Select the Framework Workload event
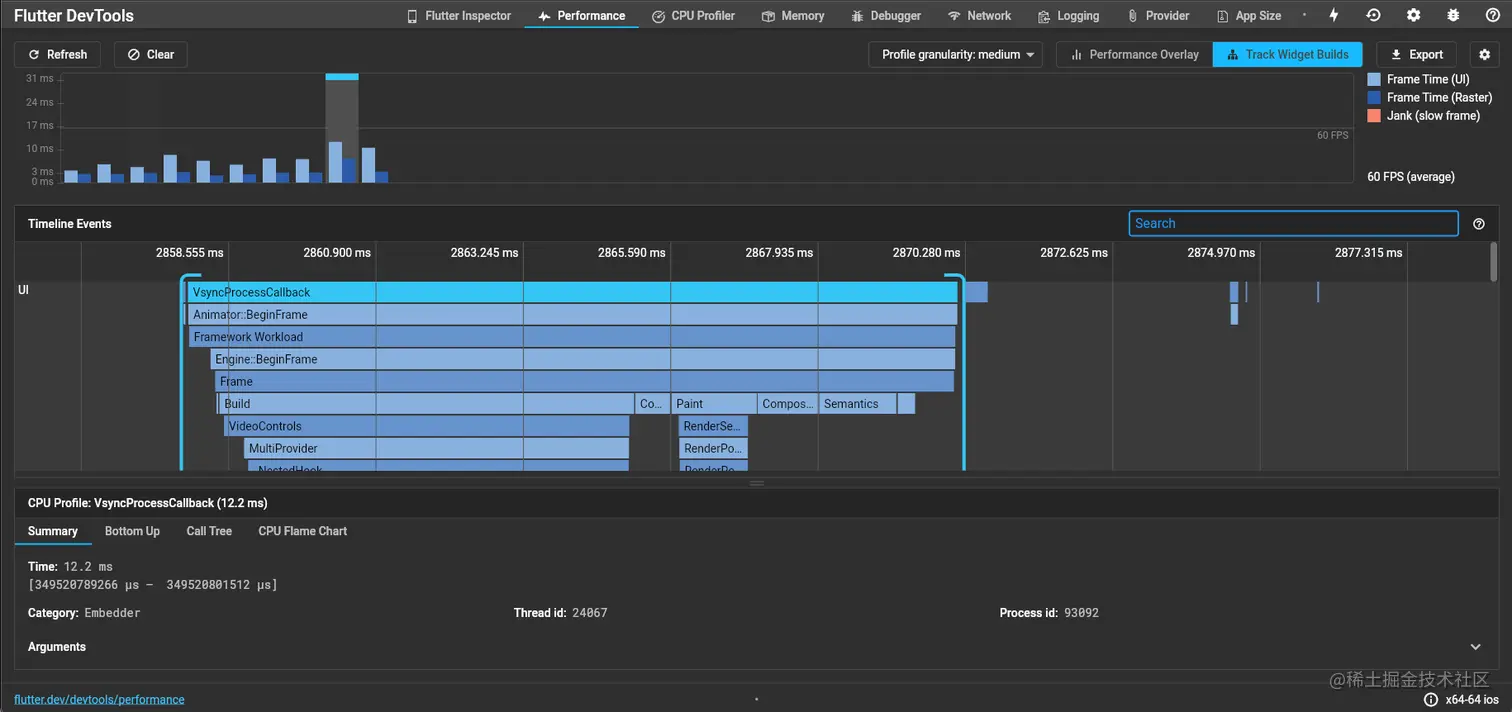 click(572, 337)
